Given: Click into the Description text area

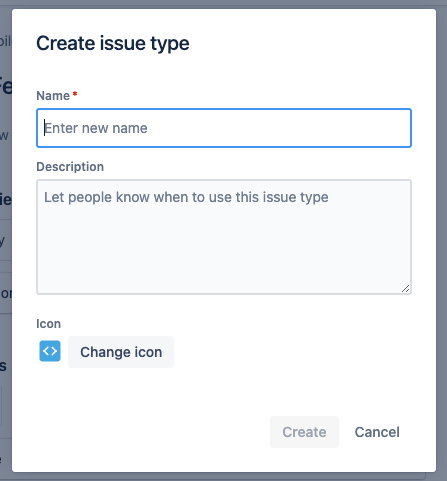Looking at the screenshot, I should click(224, 237).
